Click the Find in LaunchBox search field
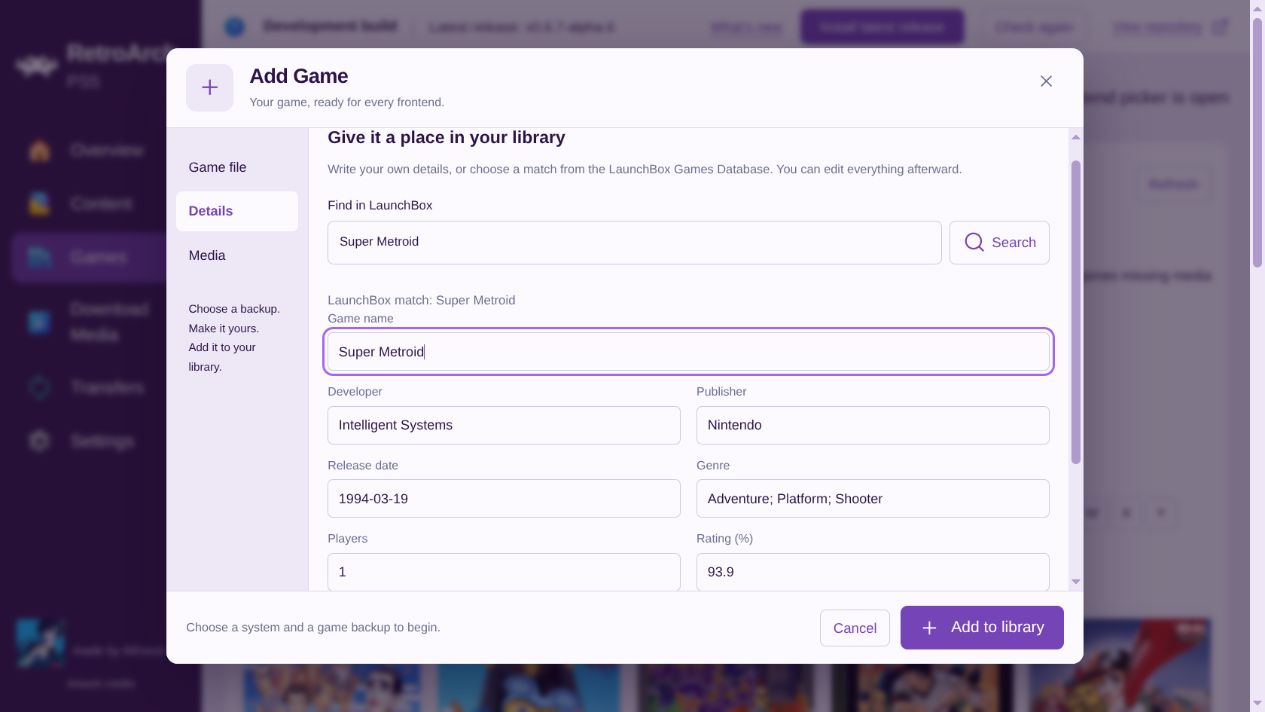 pyautogui.click(x=634, y=242)
